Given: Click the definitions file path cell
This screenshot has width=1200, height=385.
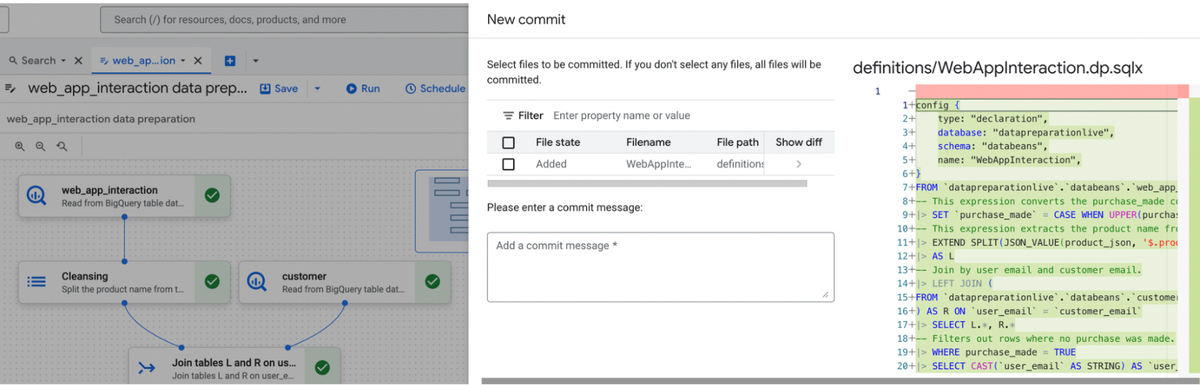Looking at the screenshot, I should [740, 164].
